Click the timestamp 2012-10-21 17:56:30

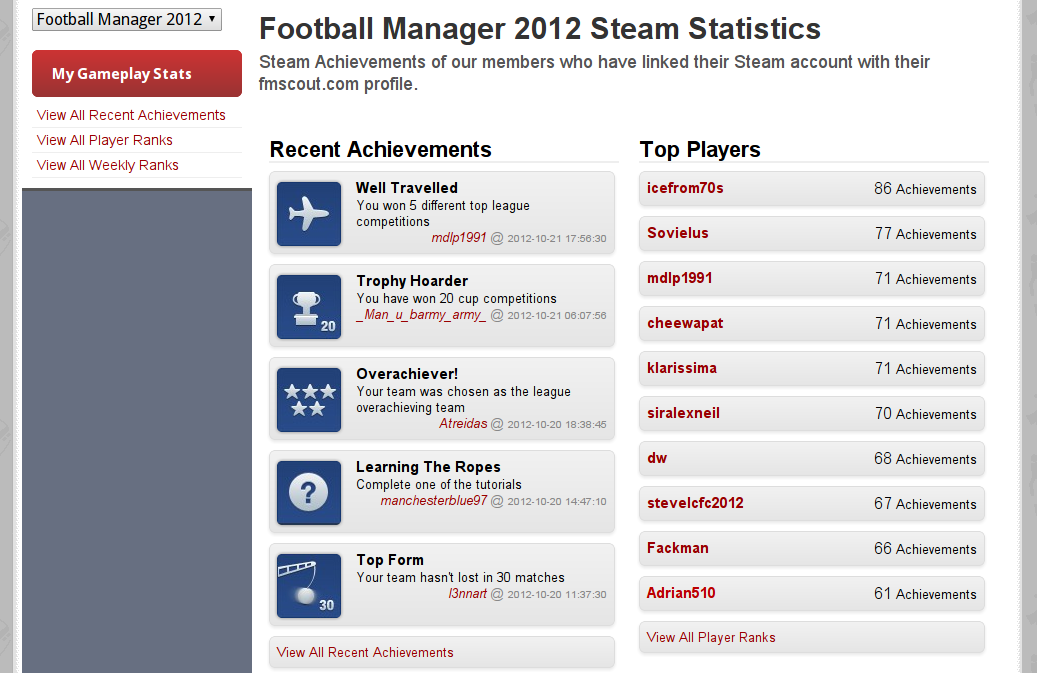557,239
